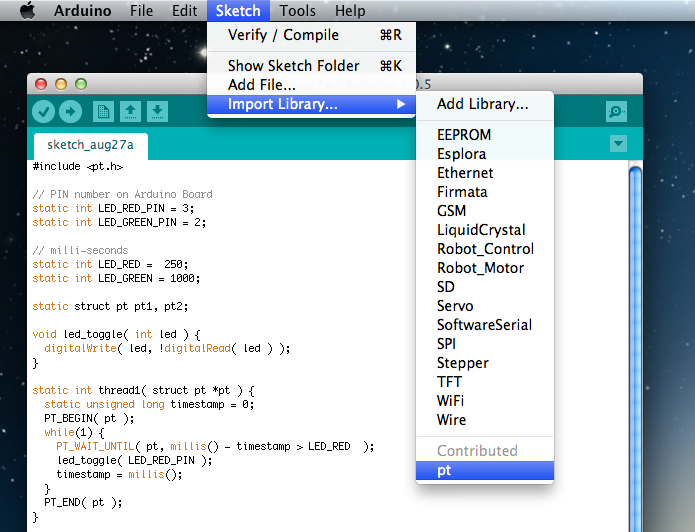The image size is (695, 532).
Task: Open the Edit menu
Action: pos(184,10)
